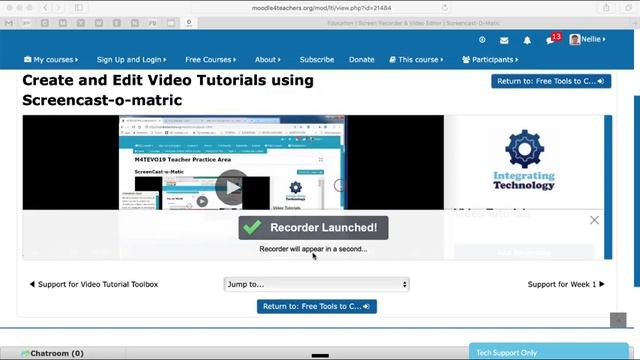
Task: Click the vertical page scrollbar
Action: click(637, 191)
